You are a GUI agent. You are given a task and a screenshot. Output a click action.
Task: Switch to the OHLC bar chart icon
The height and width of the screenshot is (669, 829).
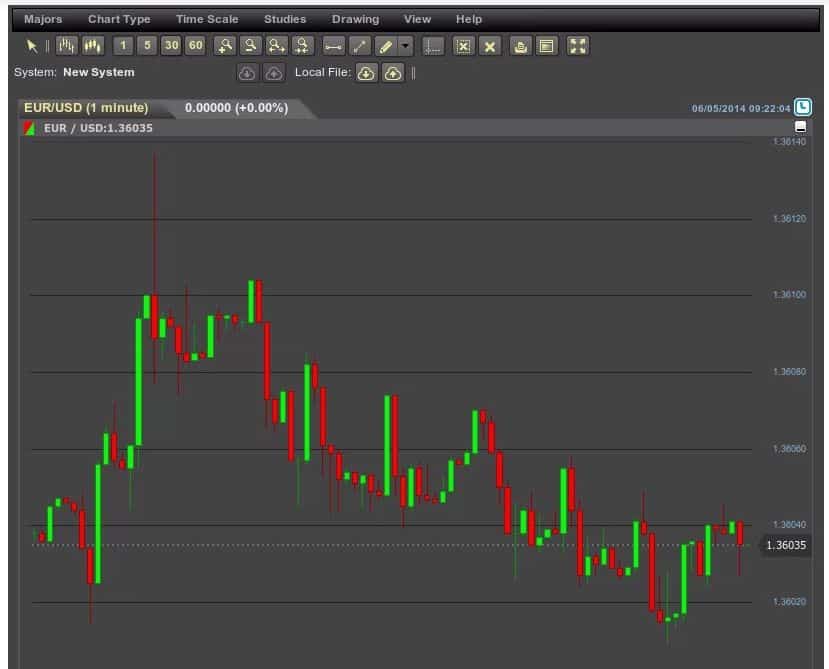click(x=67, y=46)
